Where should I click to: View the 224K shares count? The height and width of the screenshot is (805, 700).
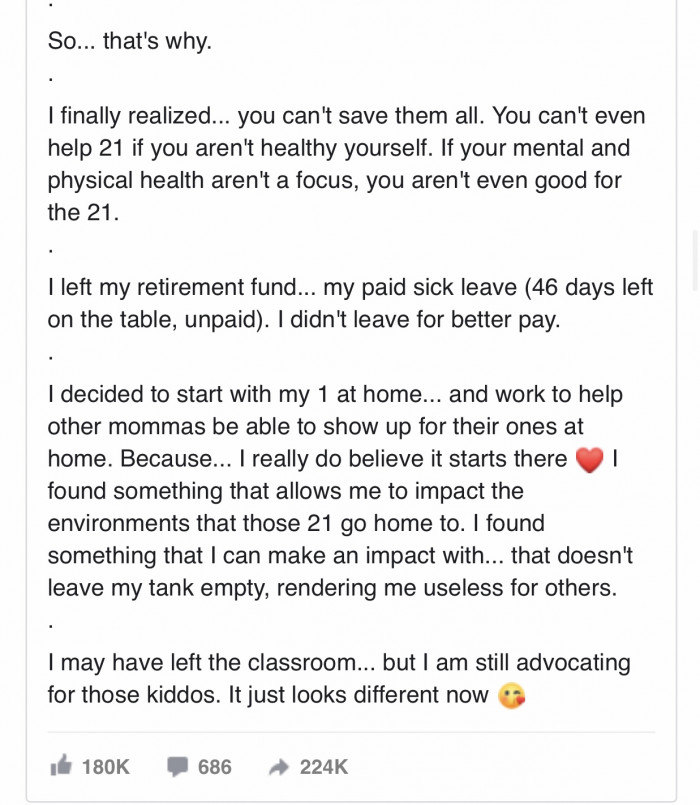[x=324, y=767]
